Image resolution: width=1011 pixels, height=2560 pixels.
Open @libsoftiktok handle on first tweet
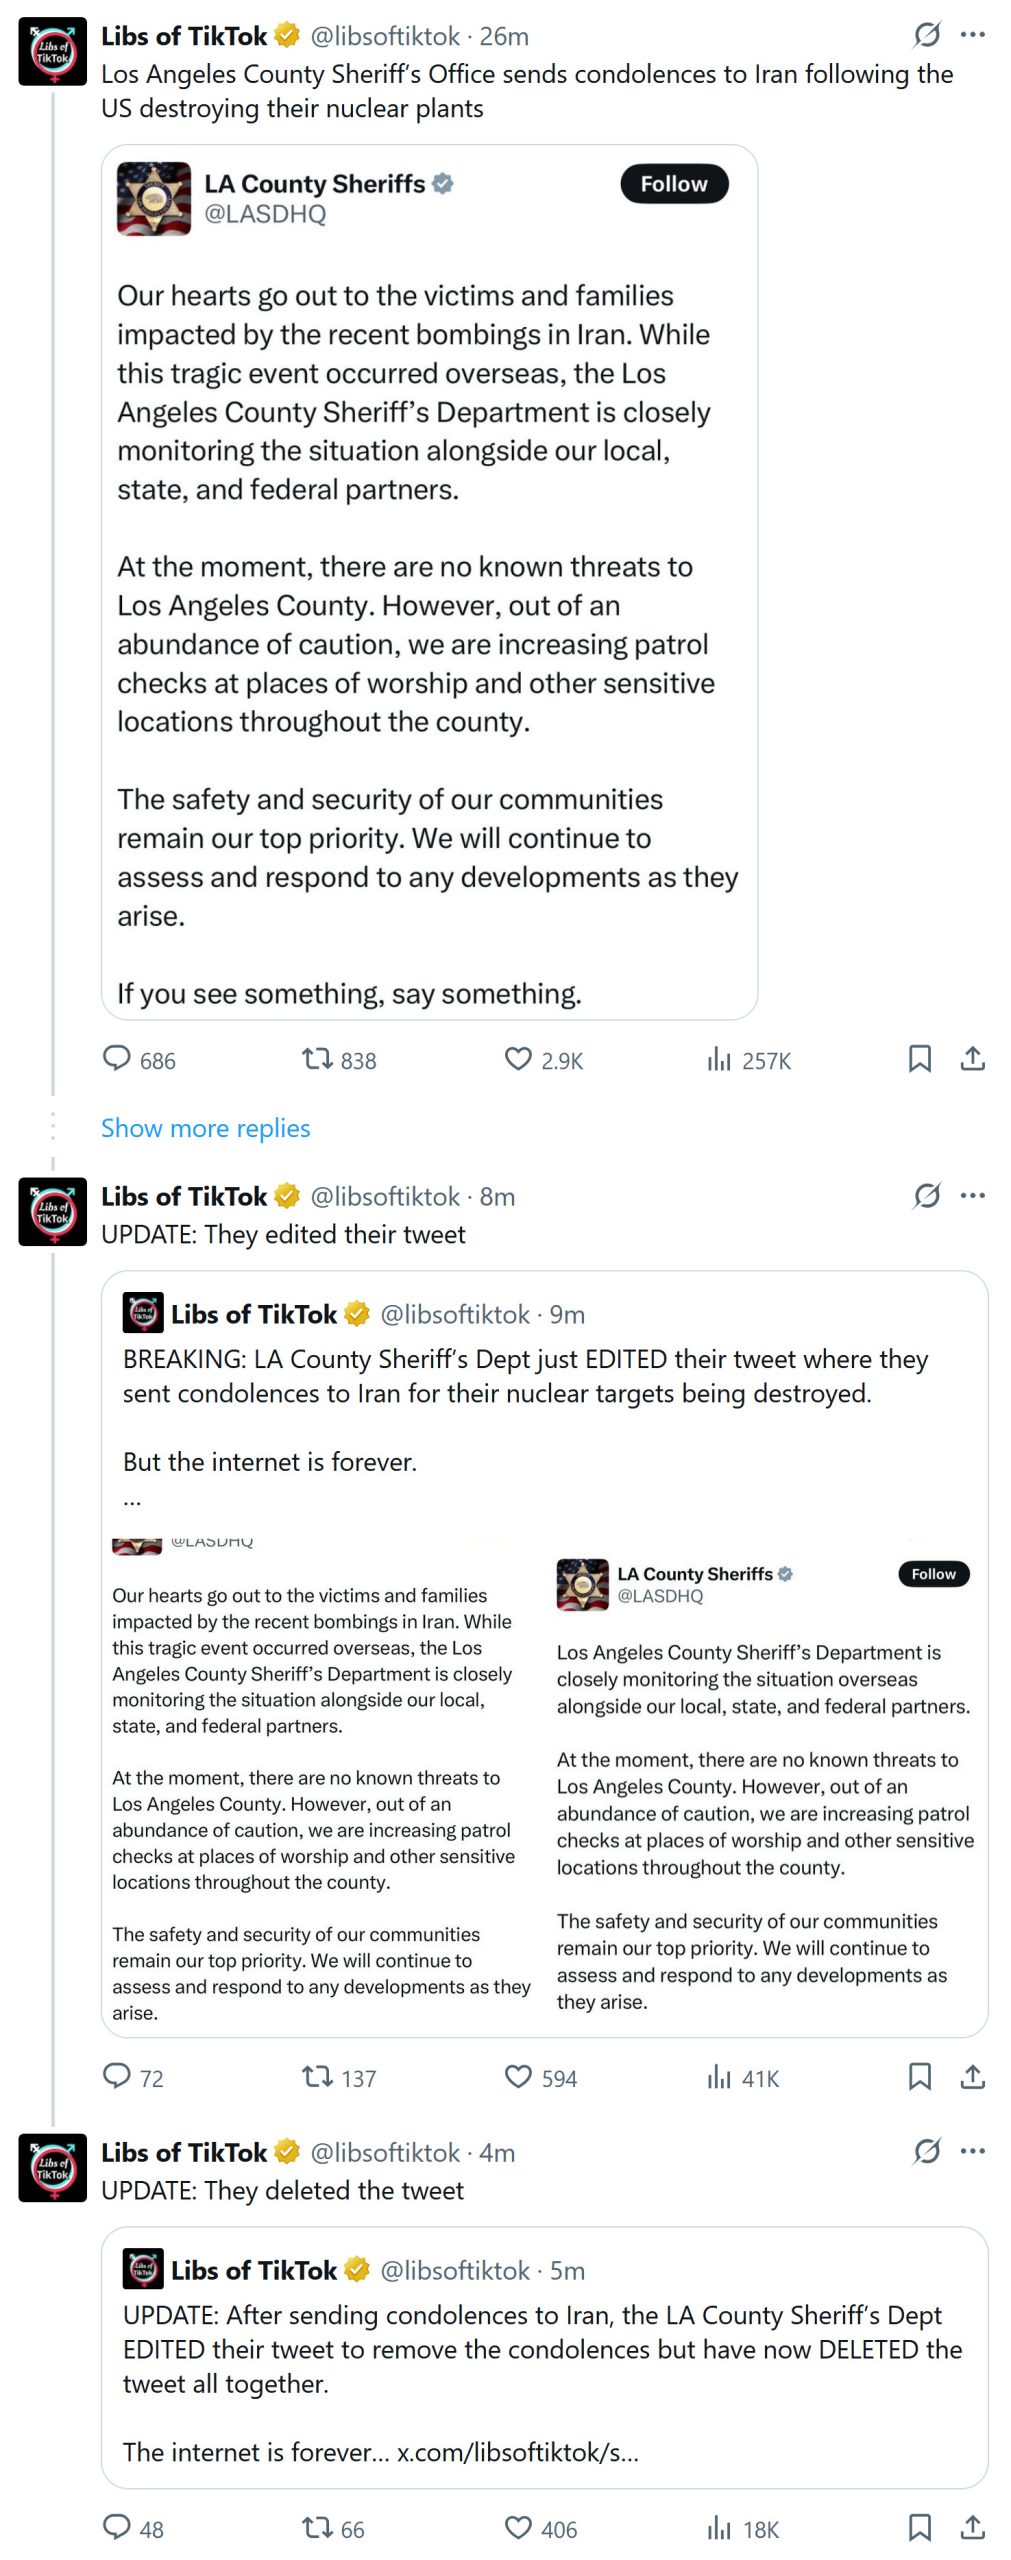coord(384,36)
